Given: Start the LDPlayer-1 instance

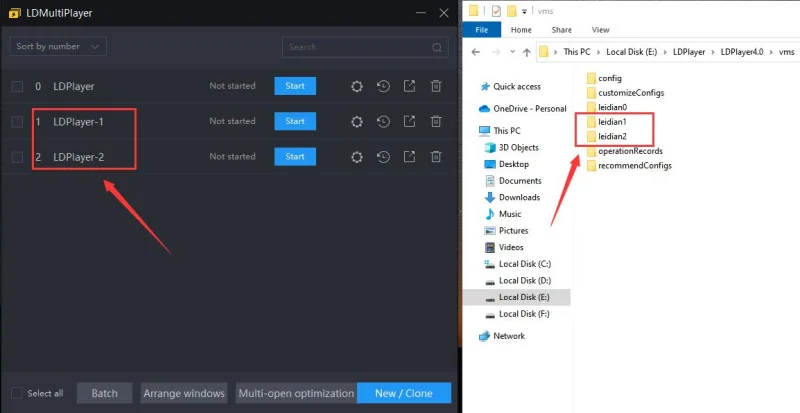Looking at the screenshot, I should coord(295,122).
